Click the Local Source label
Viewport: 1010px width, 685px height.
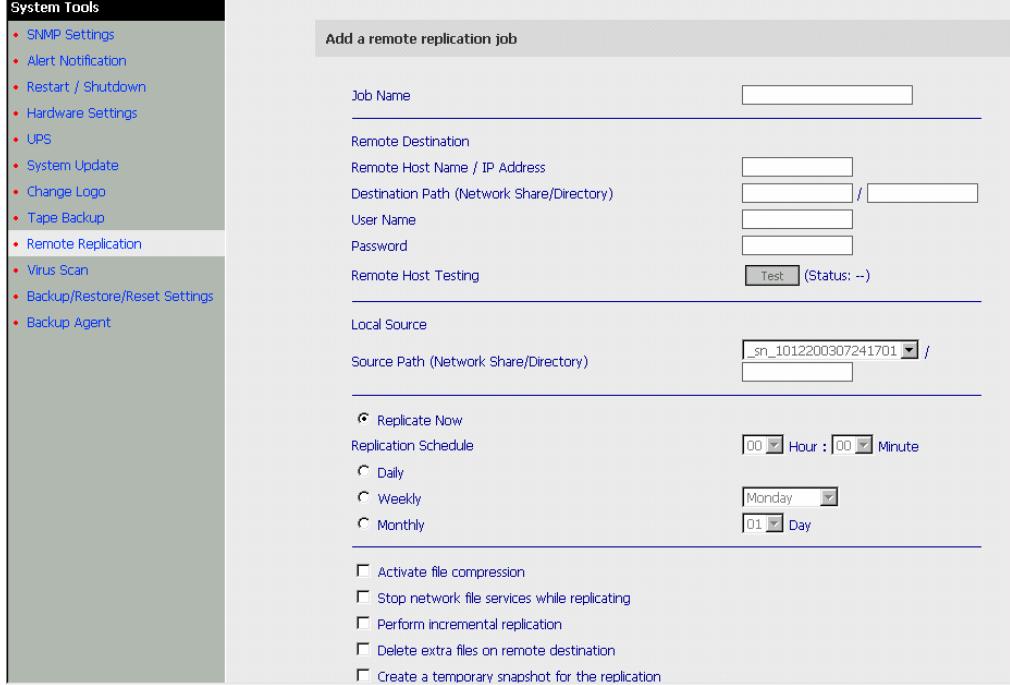coord(388,325)
